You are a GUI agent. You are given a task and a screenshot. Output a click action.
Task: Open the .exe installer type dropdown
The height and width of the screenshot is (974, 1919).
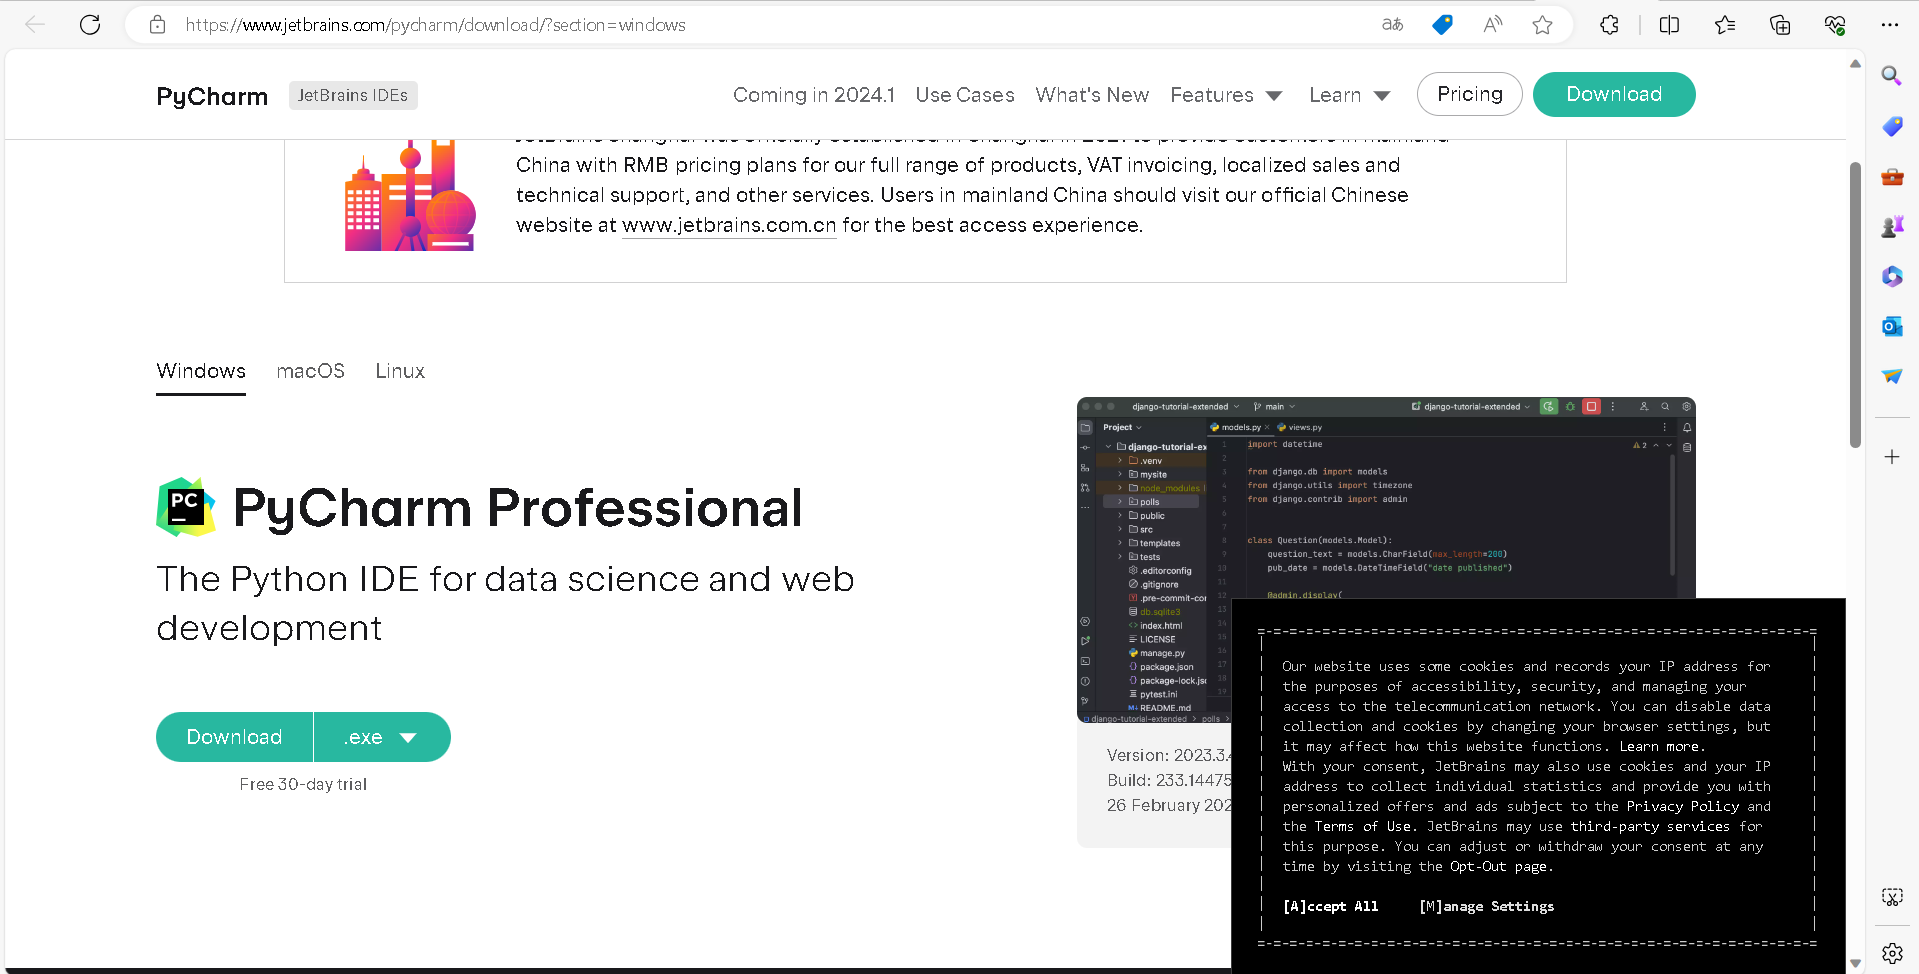click(x=382, y=737)
